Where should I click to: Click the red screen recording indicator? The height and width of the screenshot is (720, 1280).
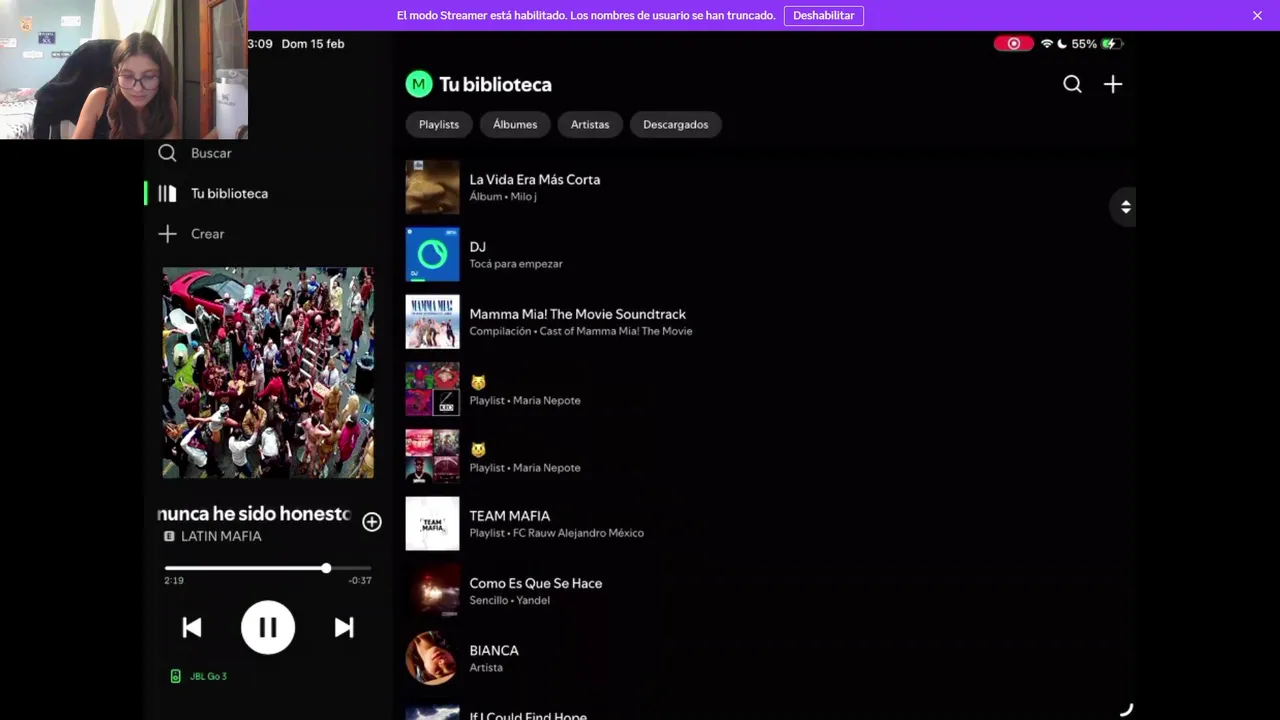pos(1013,44)
